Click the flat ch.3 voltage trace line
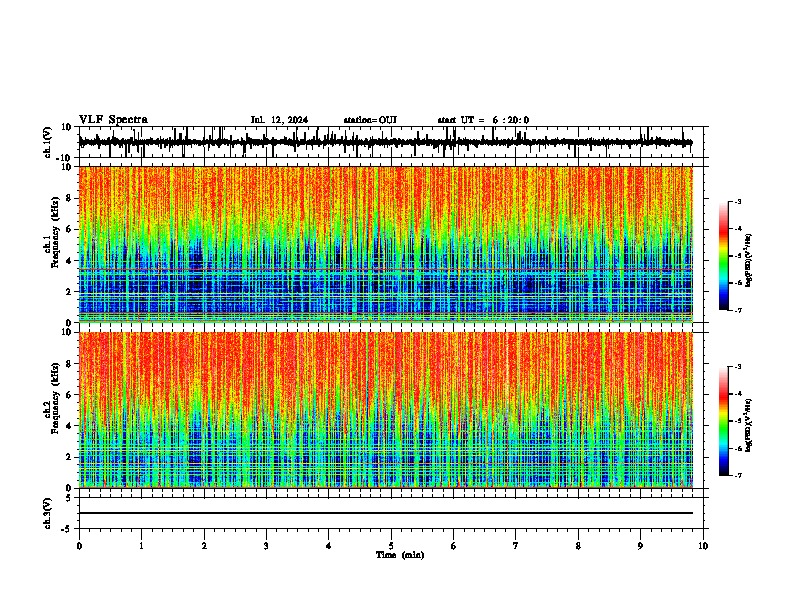792x612 pixels. click(x=385, y=513)
